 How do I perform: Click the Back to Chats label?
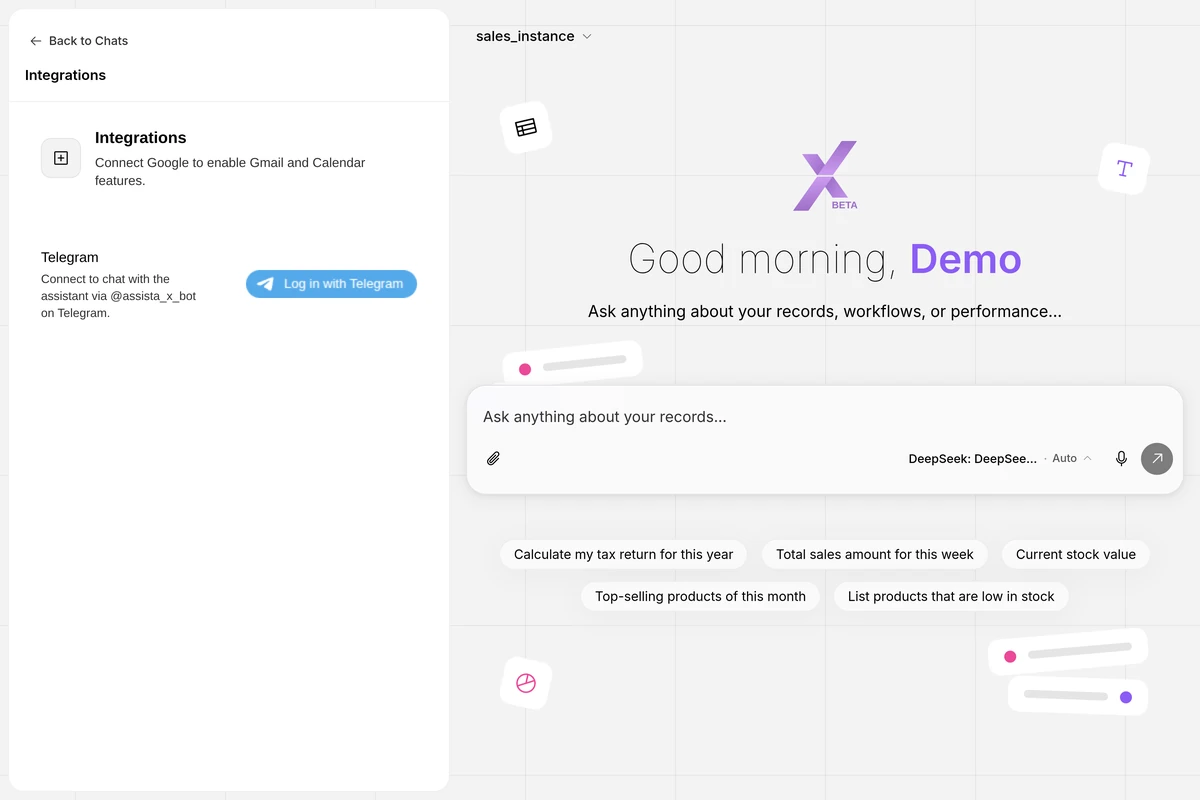pos(88,41)
